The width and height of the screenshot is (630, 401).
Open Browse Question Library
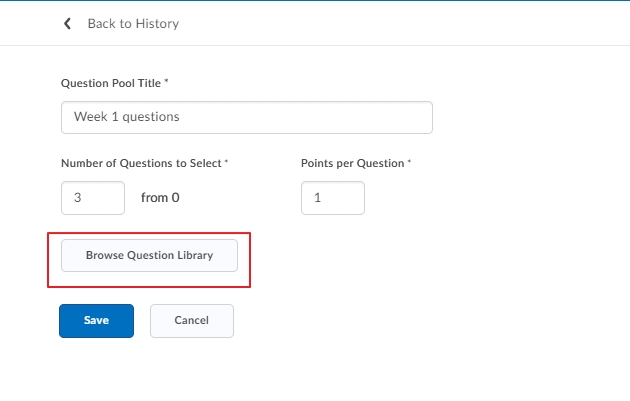coord(149,256)
